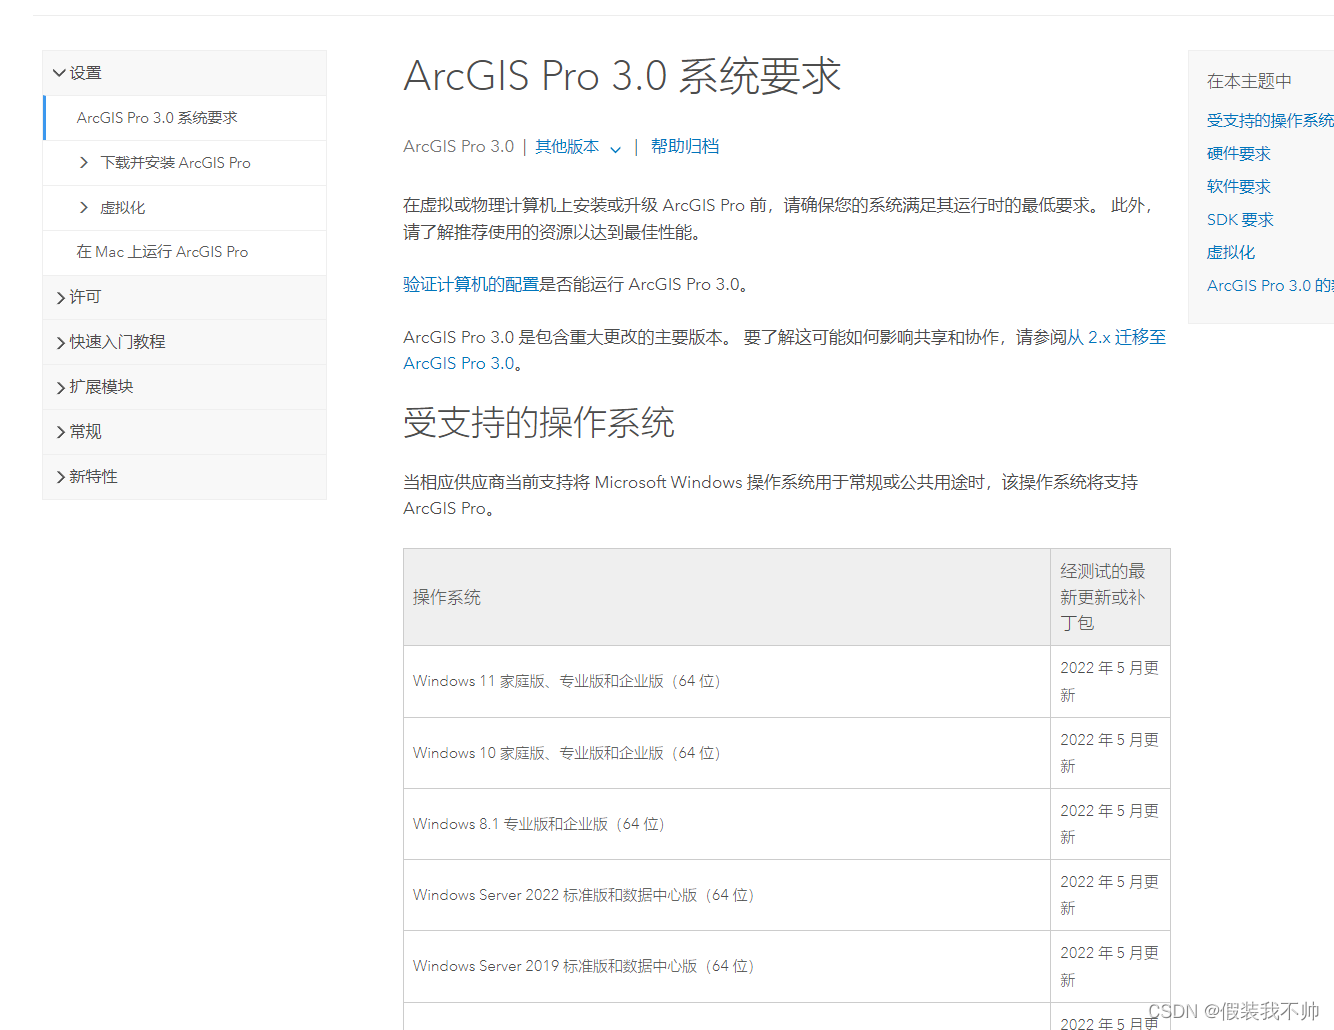Expand the 虚拟化 sidebar chevron
Image resolution: width=1334 pixels, height=1030 pixels.
click(84, 207)
